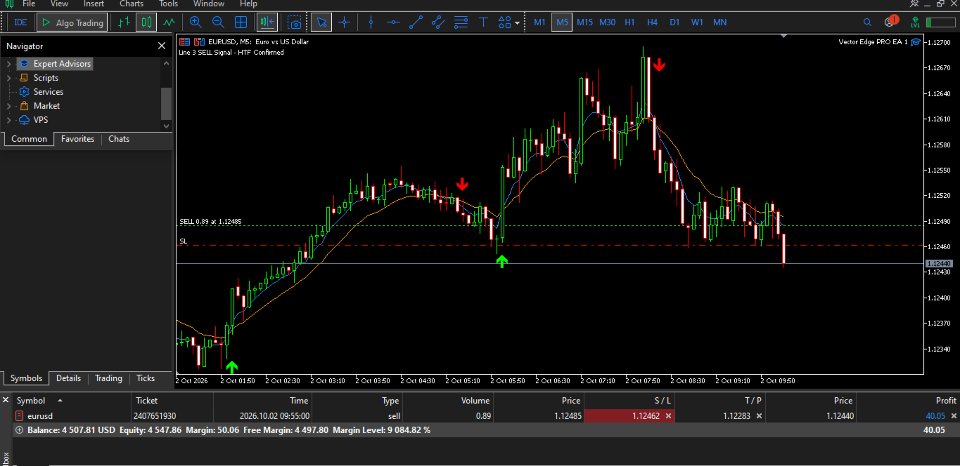
Task: Switch chart to line chart mode
Action: [168, 23]
